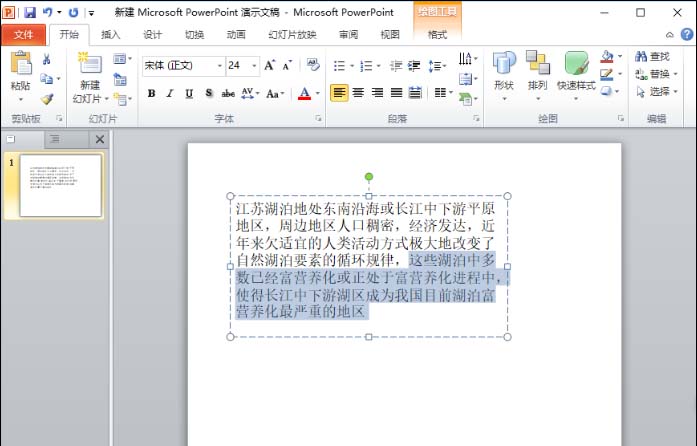Clear all formatting with the eraser icon
This screenshot has height=446, width=697.
[x=313, y=65]
